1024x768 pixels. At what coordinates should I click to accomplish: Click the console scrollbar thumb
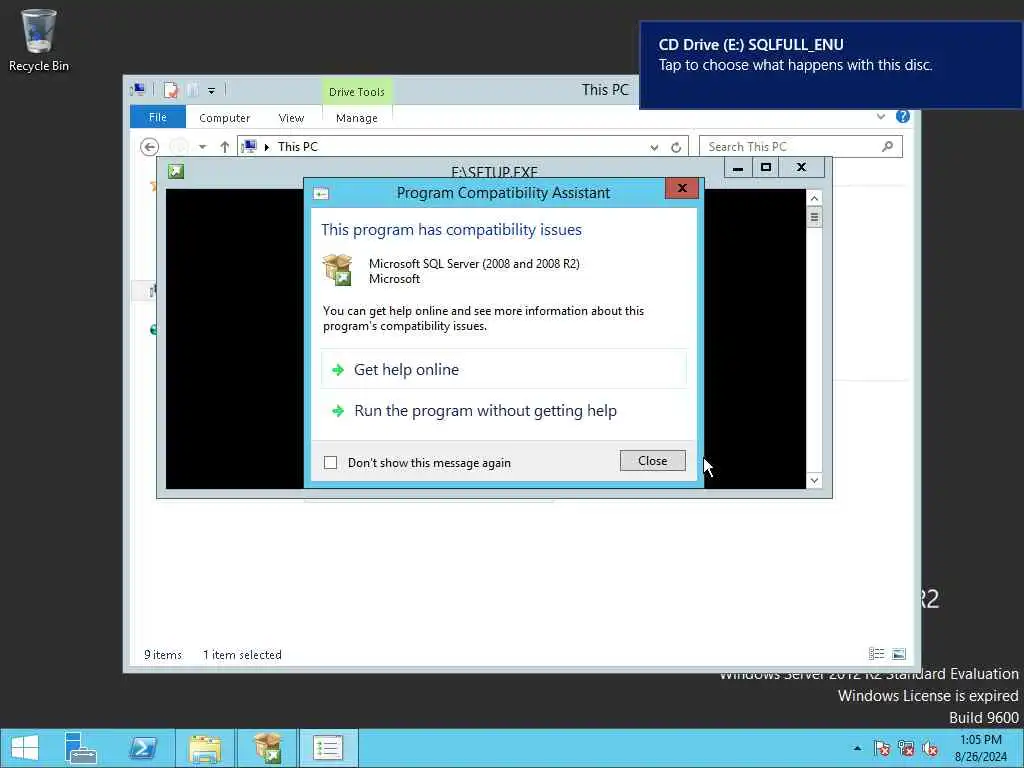[814, 217]
